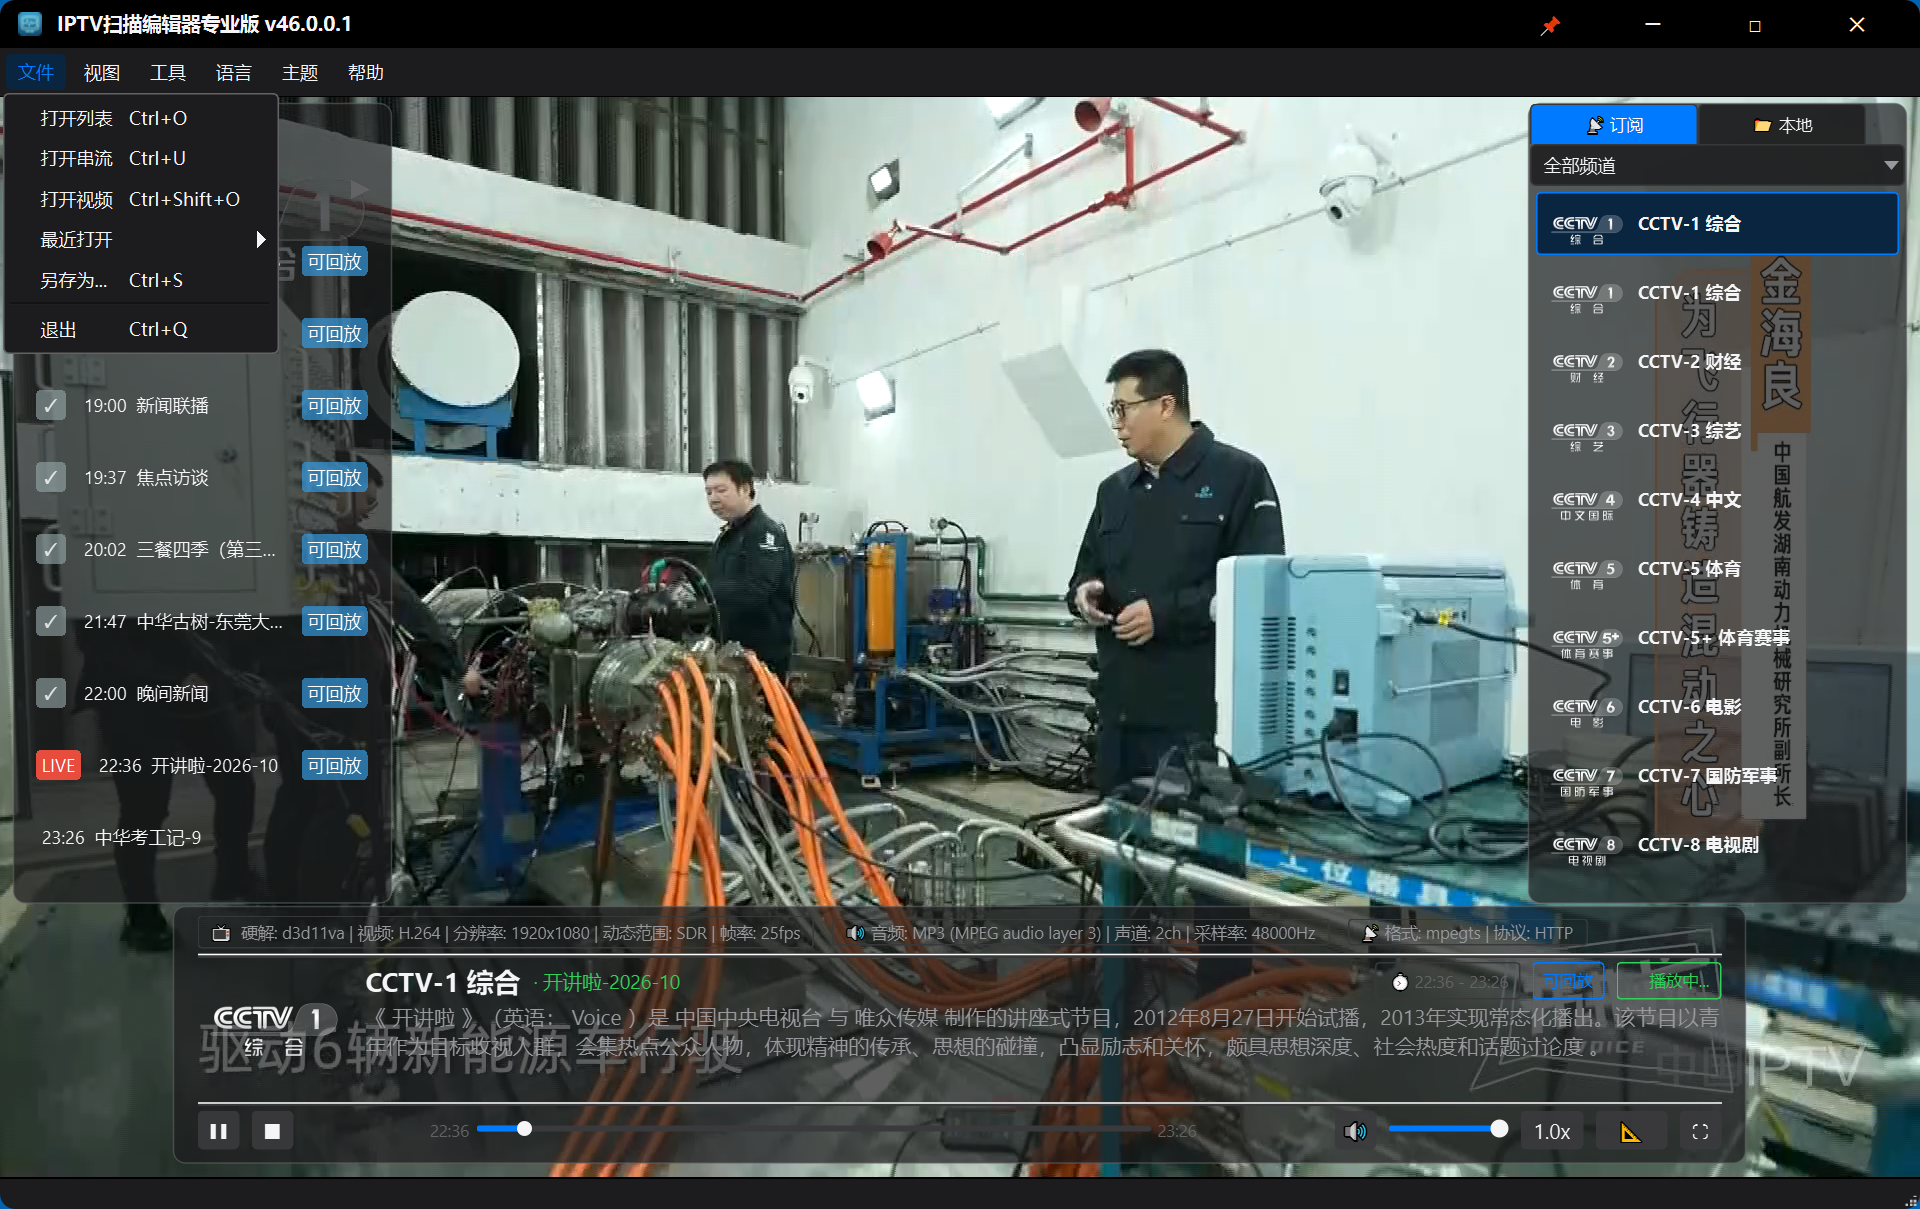The width and height of the screenshot is (1920, 1209).
Task: Click the green 播放中... status button
Action: (x=1669, y=981)
